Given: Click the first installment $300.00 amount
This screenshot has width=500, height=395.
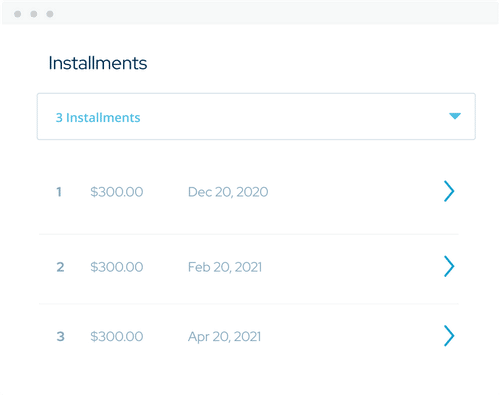Looking at the screenshot, I should 117,192.
